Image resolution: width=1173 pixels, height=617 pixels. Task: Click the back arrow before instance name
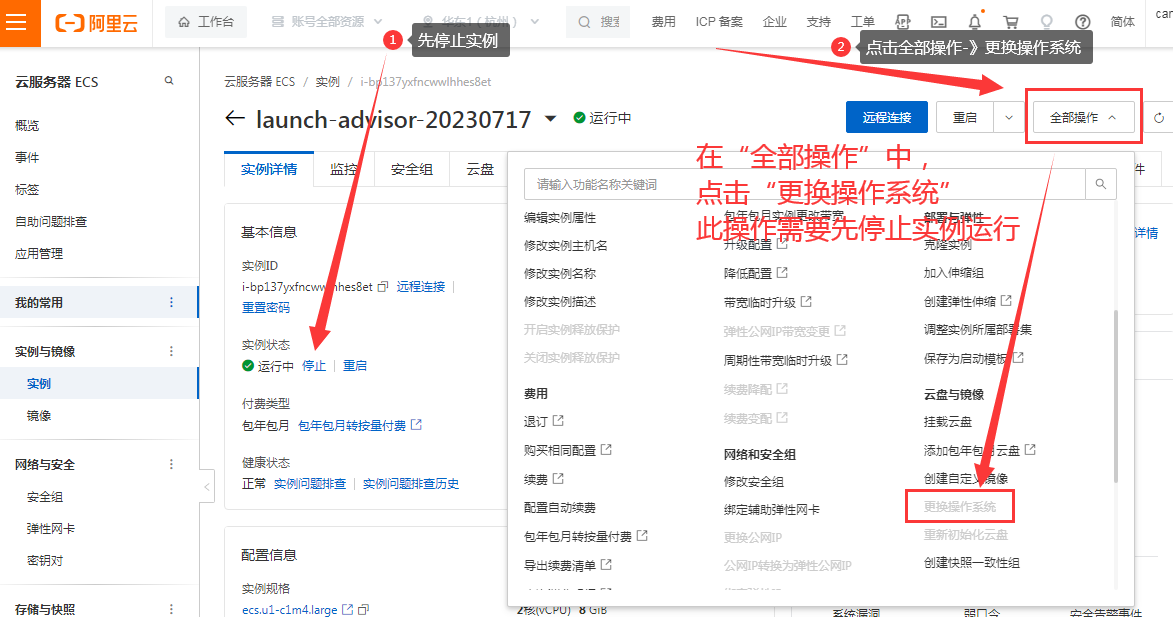tap(235, 119)
